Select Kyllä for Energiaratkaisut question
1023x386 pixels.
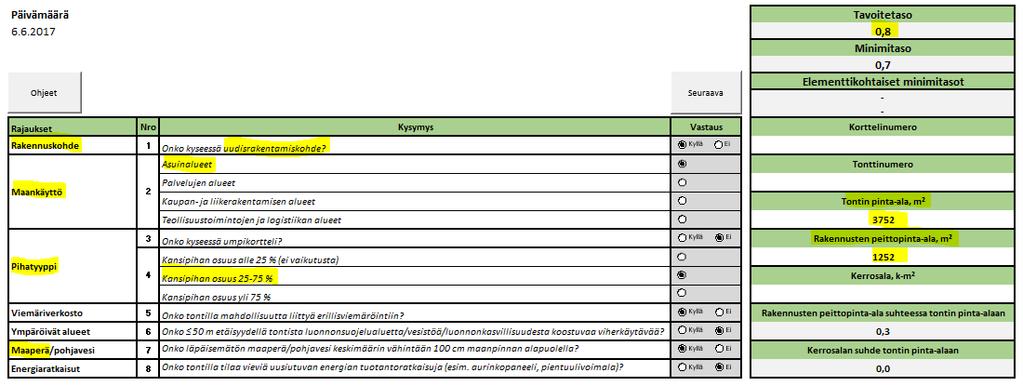[x=682, y=366]
